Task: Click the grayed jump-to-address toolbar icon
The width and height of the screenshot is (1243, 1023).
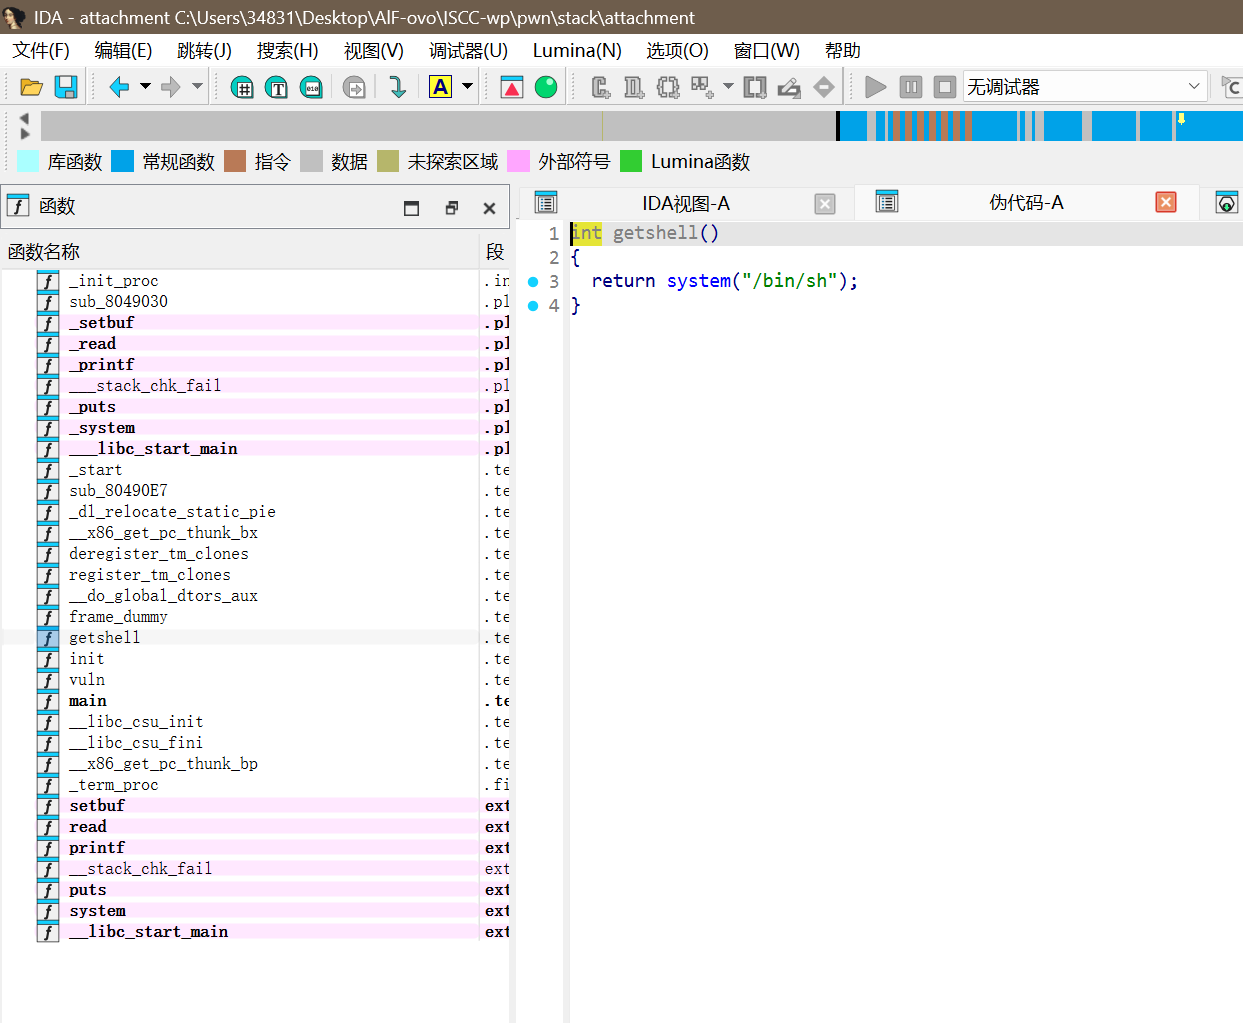Action: tap(354, 87)
